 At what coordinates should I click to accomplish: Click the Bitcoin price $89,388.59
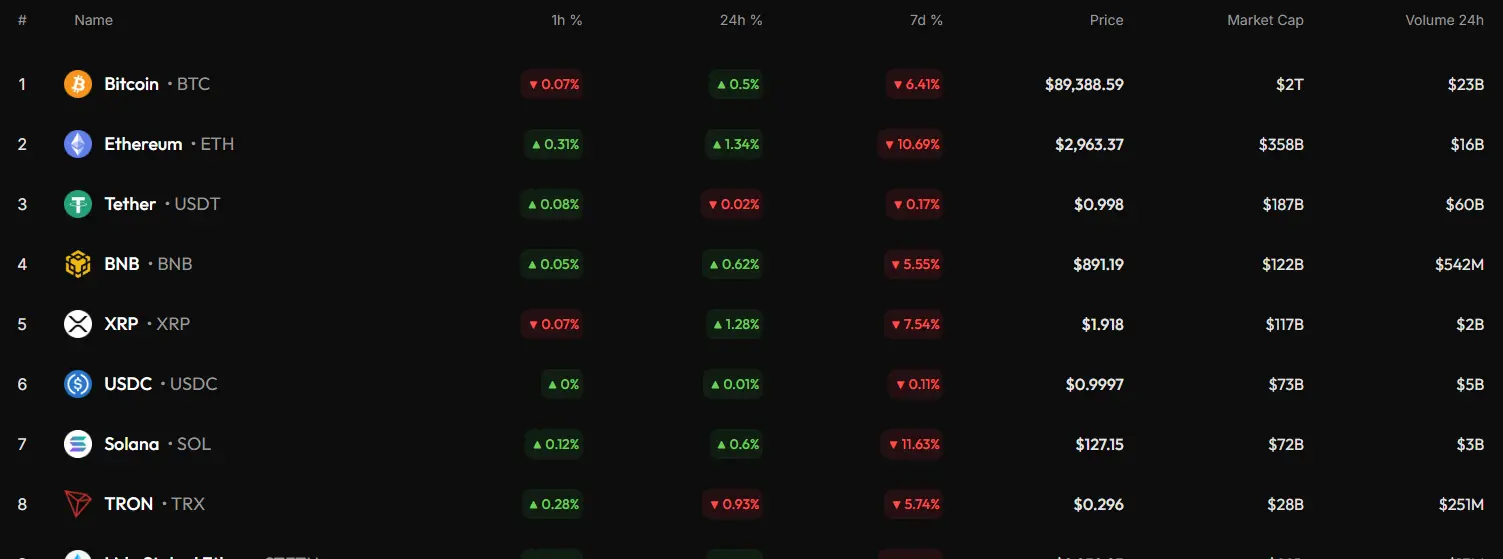tap(1084, 84)
